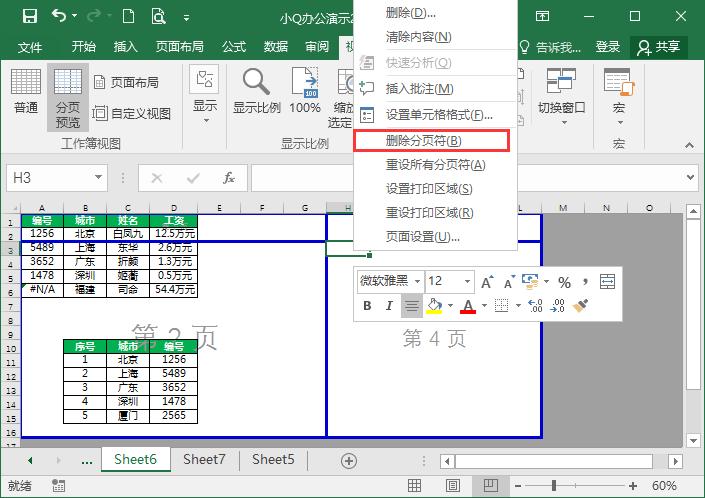Viewport: 705px width, 498px height.
Task: Choose Remove Page Break (删除分页符) menu item
Action: (432, 141)
